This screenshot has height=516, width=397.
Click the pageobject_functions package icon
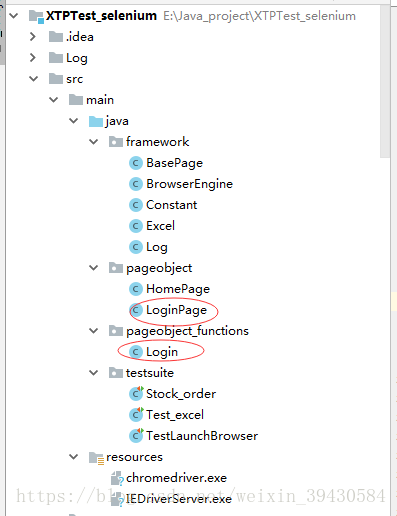116,331
